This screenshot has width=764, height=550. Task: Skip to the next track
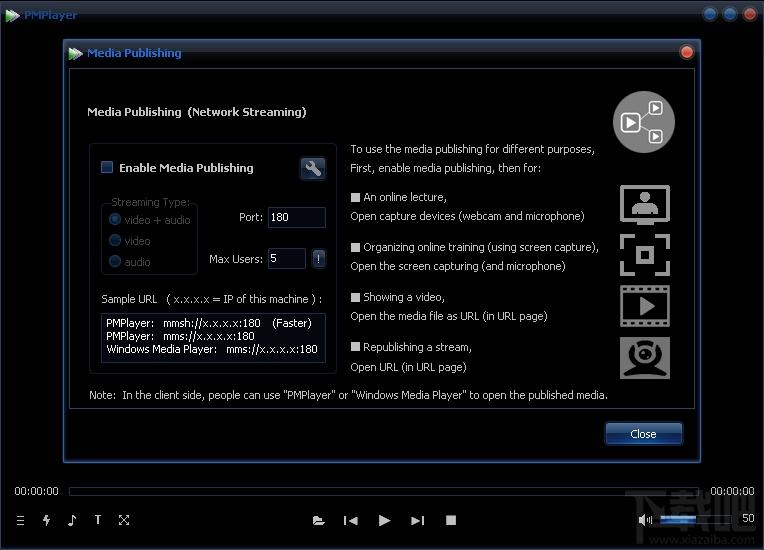(418, 521)
